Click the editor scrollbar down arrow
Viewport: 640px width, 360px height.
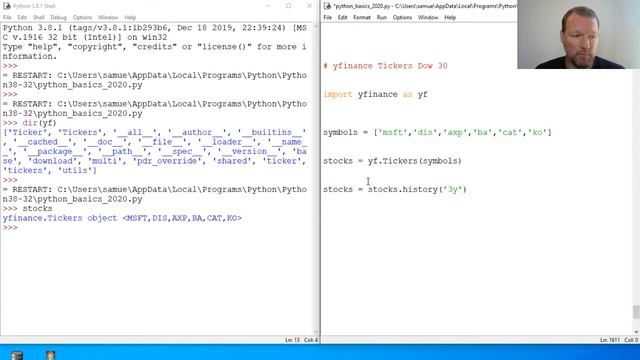tap(636, 332)
